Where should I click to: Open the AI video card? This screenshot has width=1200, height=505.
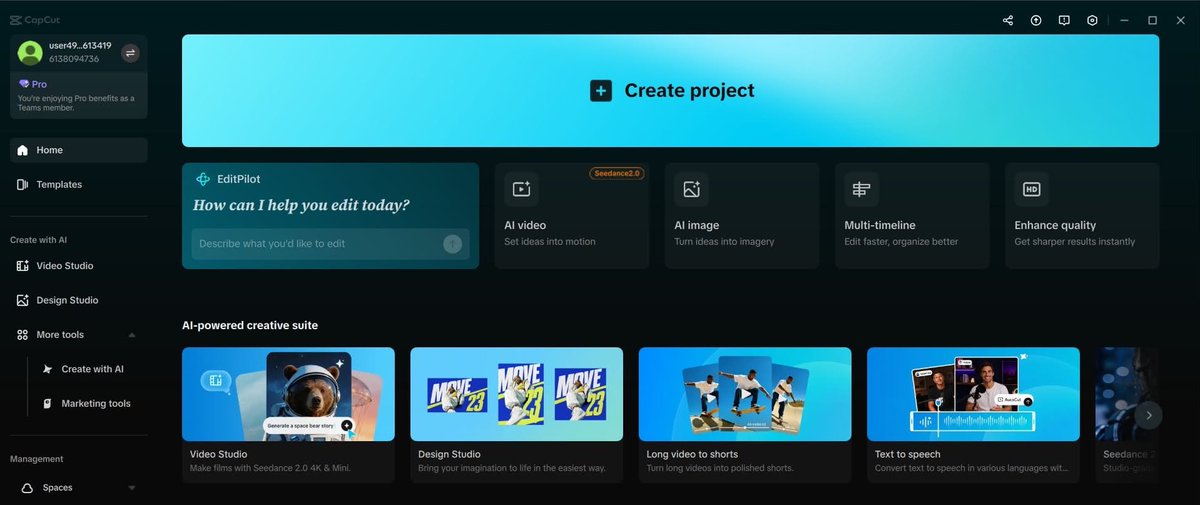point(571,216)
